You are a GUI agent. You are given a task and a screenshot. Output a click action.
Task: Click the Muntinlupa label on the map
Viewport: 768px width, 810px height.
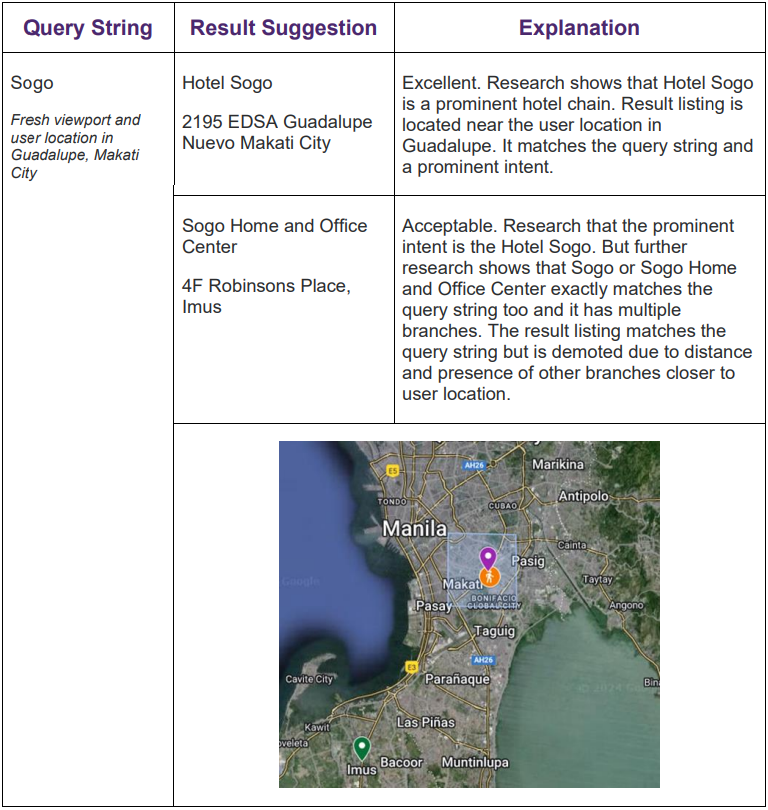coord(475,762)
